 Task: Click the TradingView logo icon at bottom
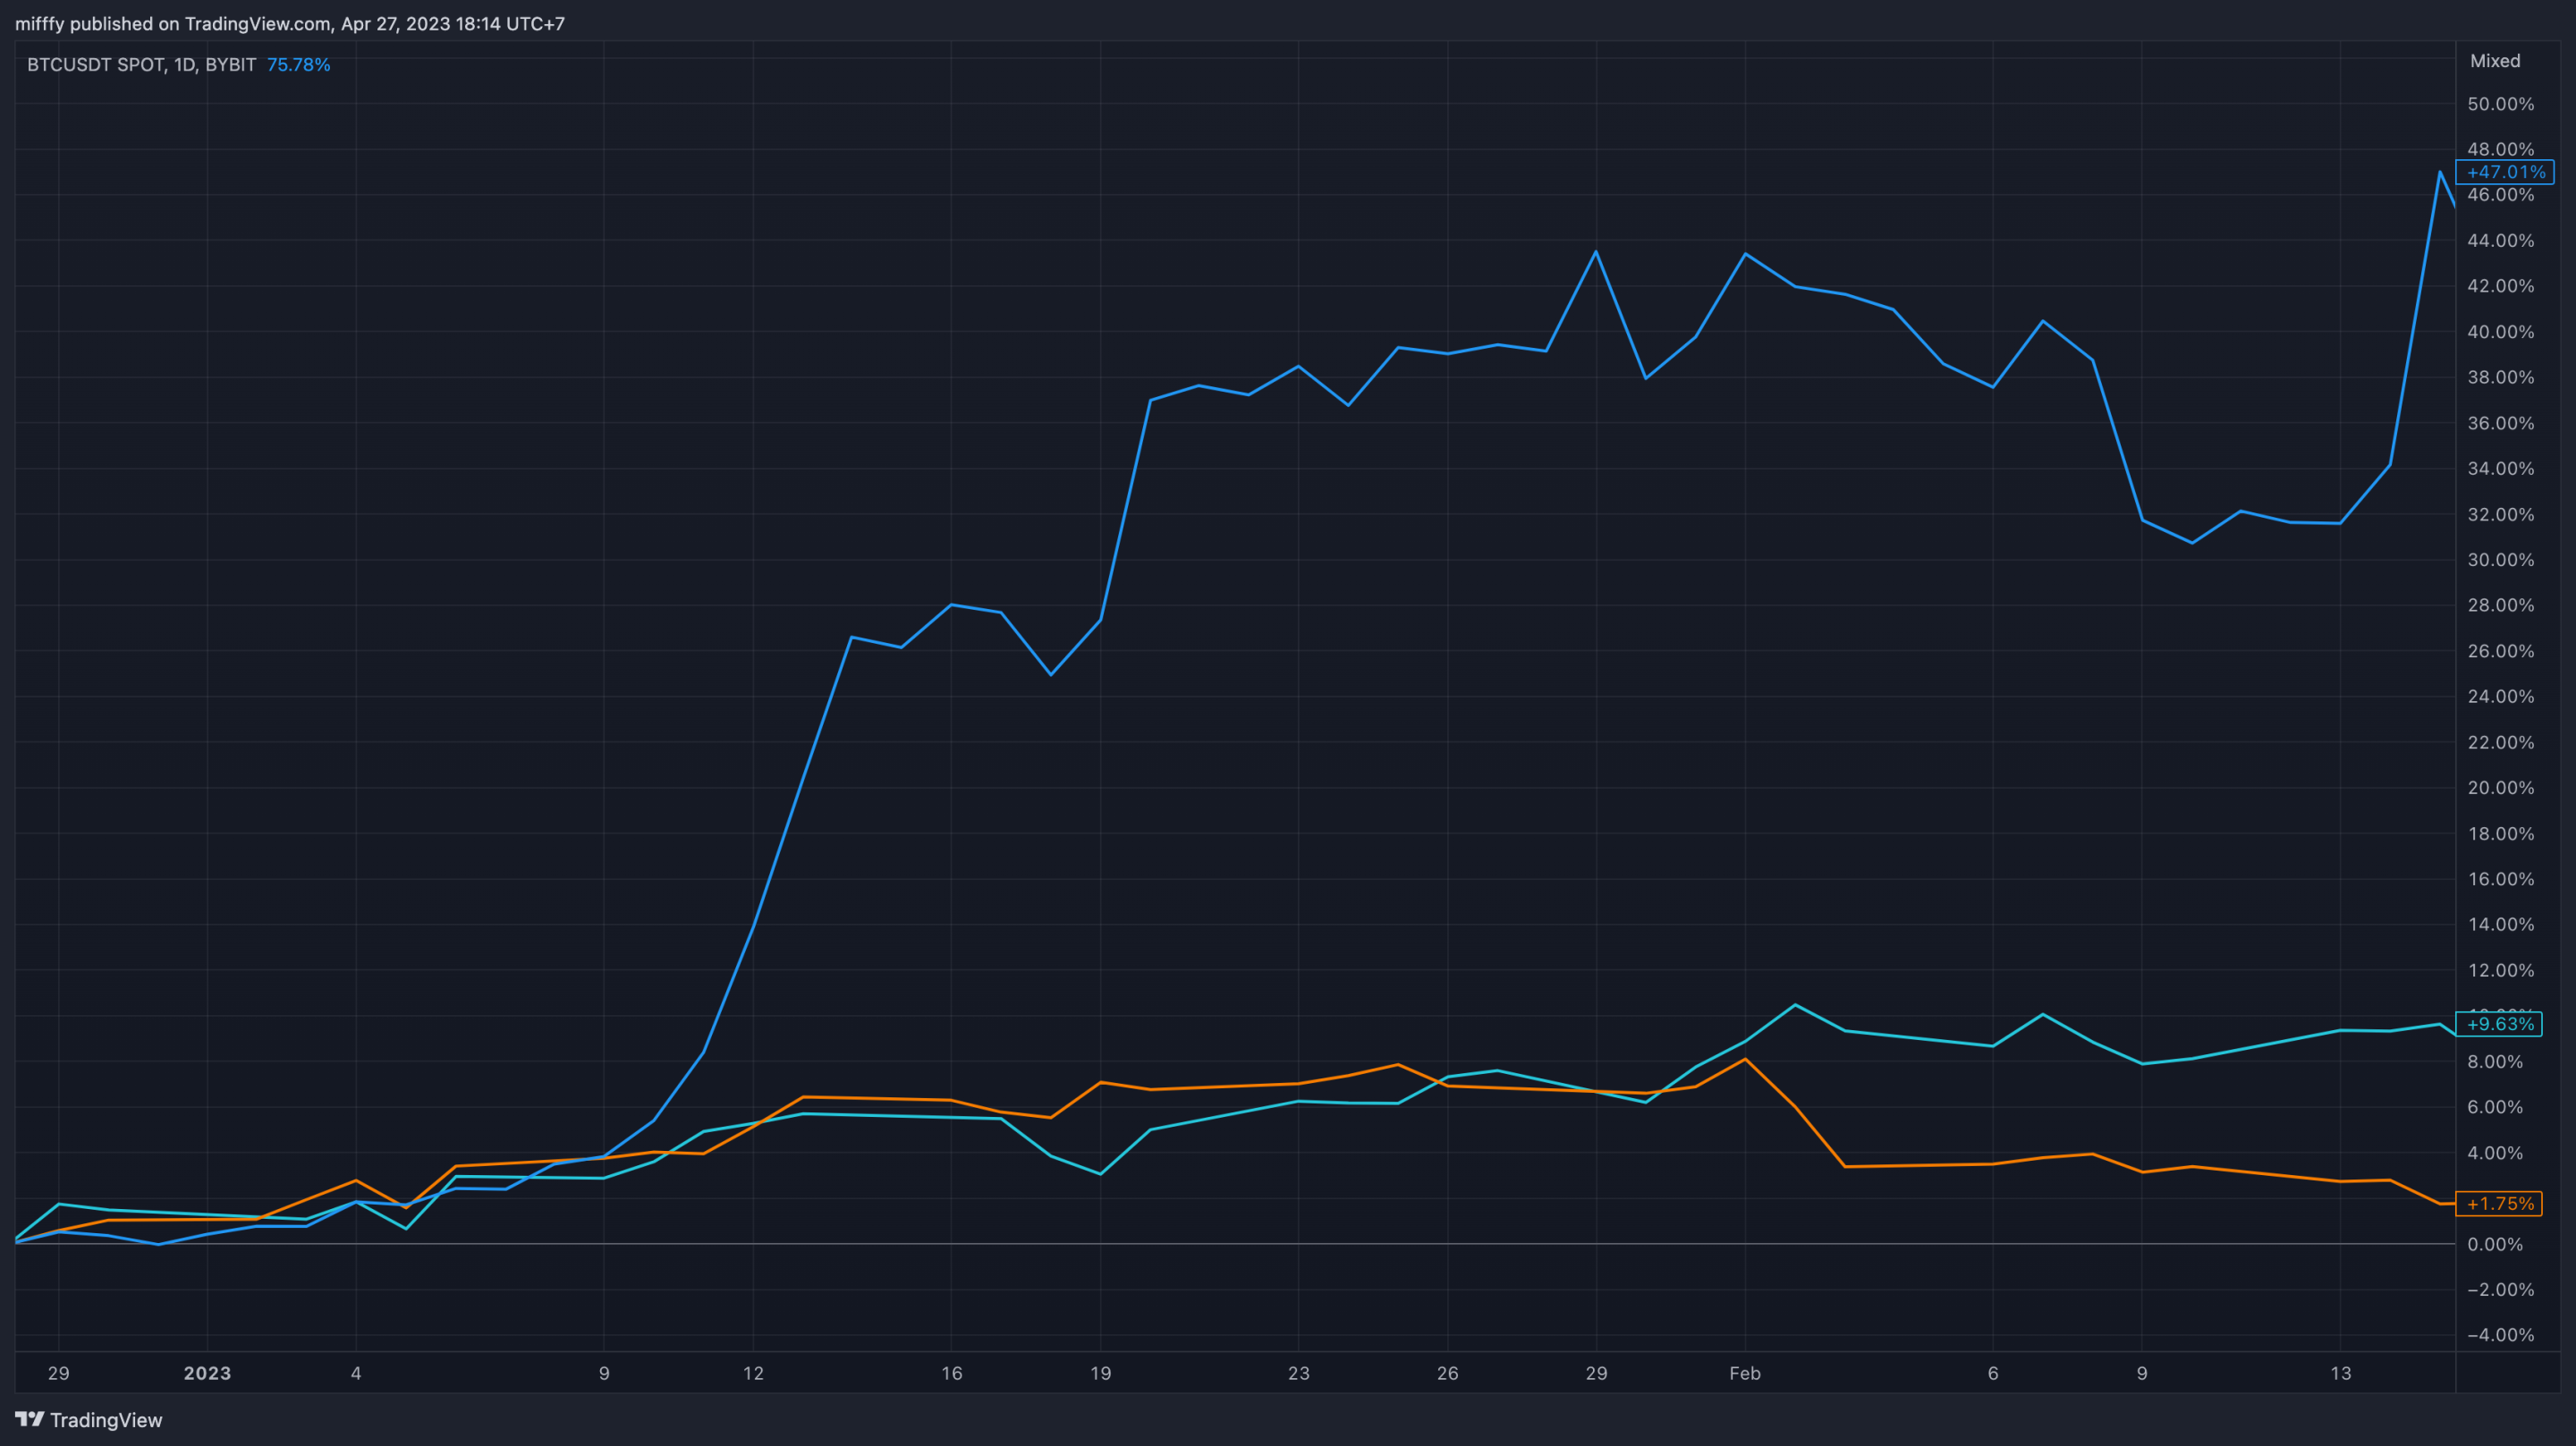click(x=29, y=1419)
